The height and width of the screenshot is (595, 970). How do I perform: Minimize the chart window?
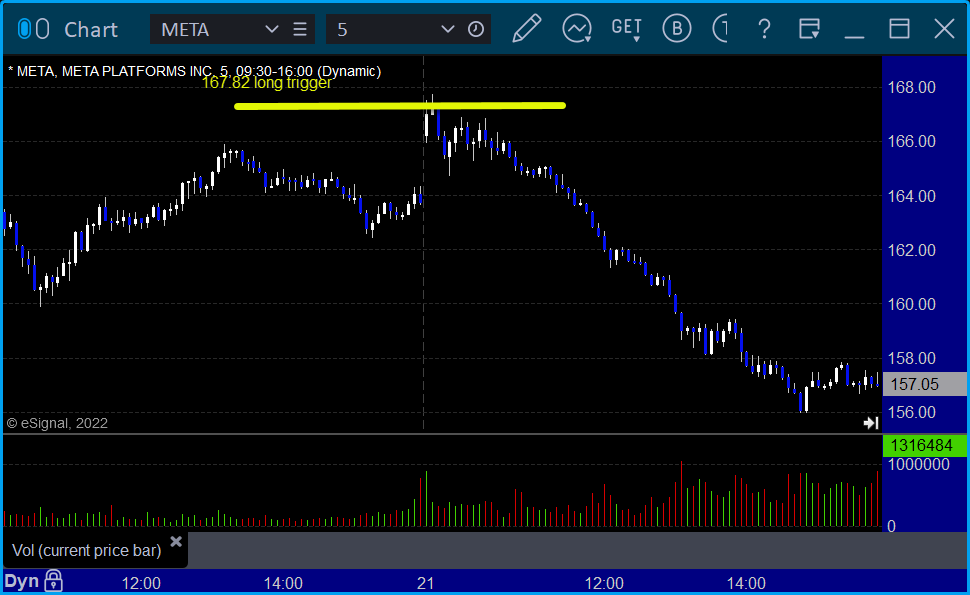[854, 36]
